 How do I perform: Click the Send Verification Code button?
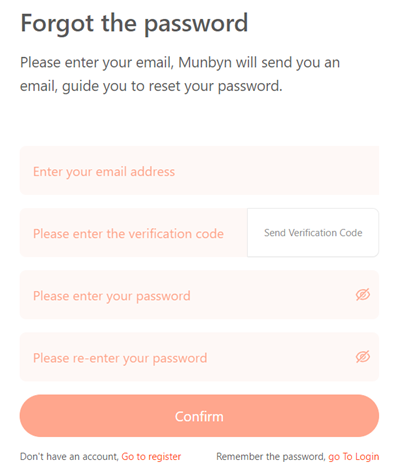coord(313,233)
